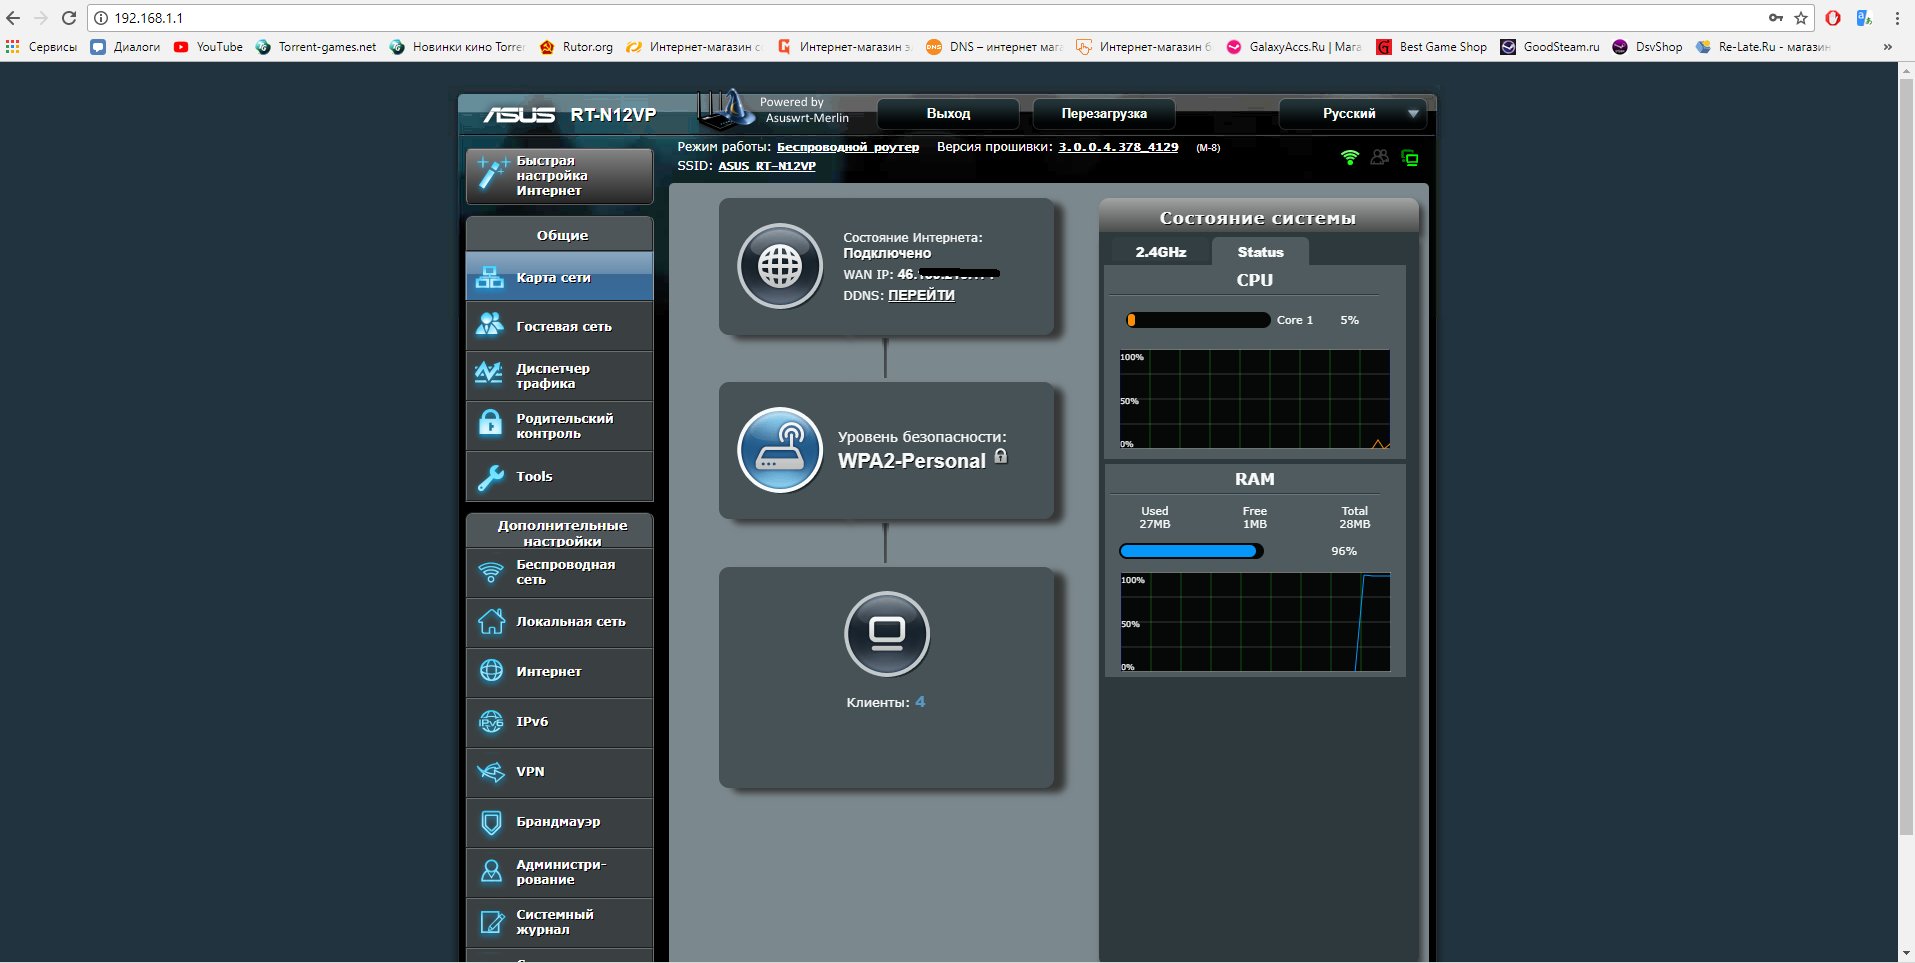Open VPN settings in the sidebar
Screen dimensions: 1915x963
click(560, 772)
